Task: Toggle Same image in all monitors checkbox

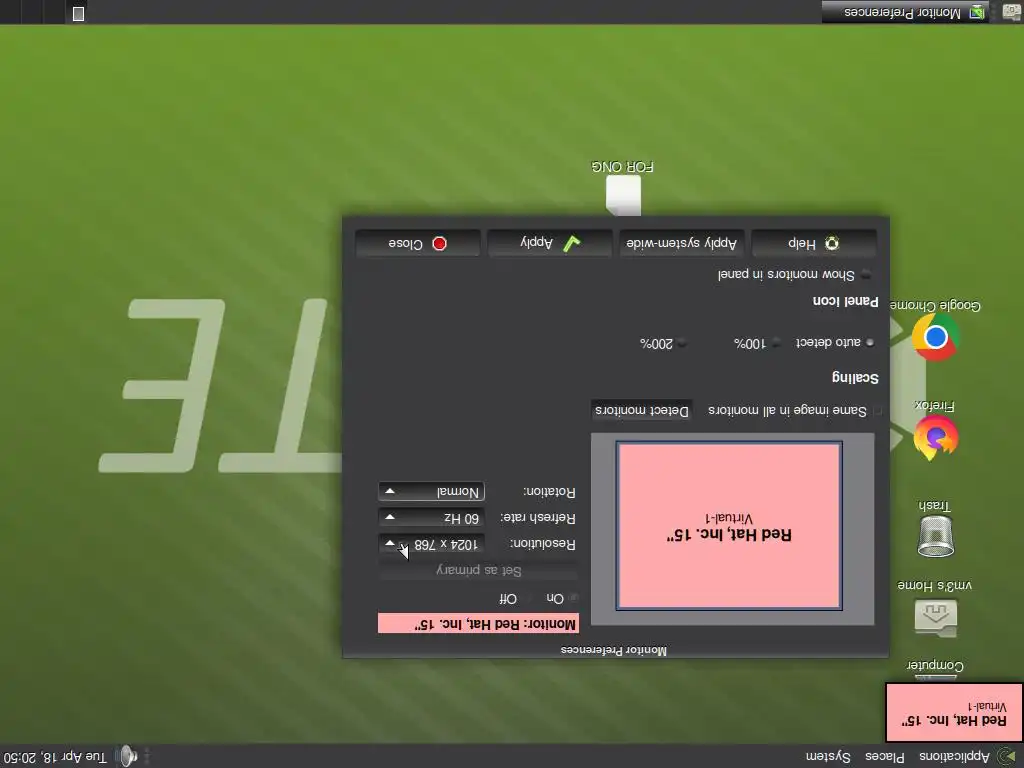Action: [878, 411]
